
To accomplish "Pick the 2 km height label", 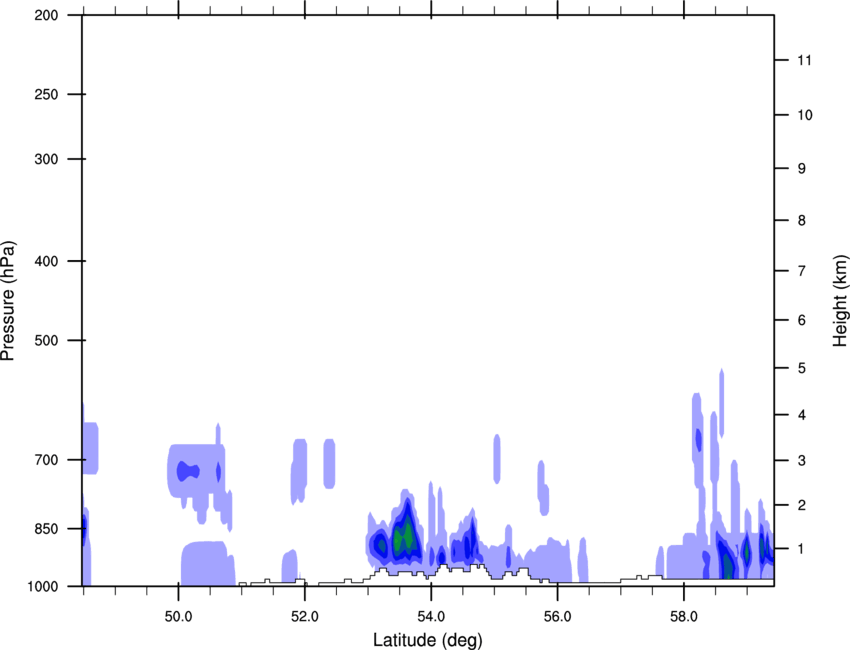I will (802, 505).
